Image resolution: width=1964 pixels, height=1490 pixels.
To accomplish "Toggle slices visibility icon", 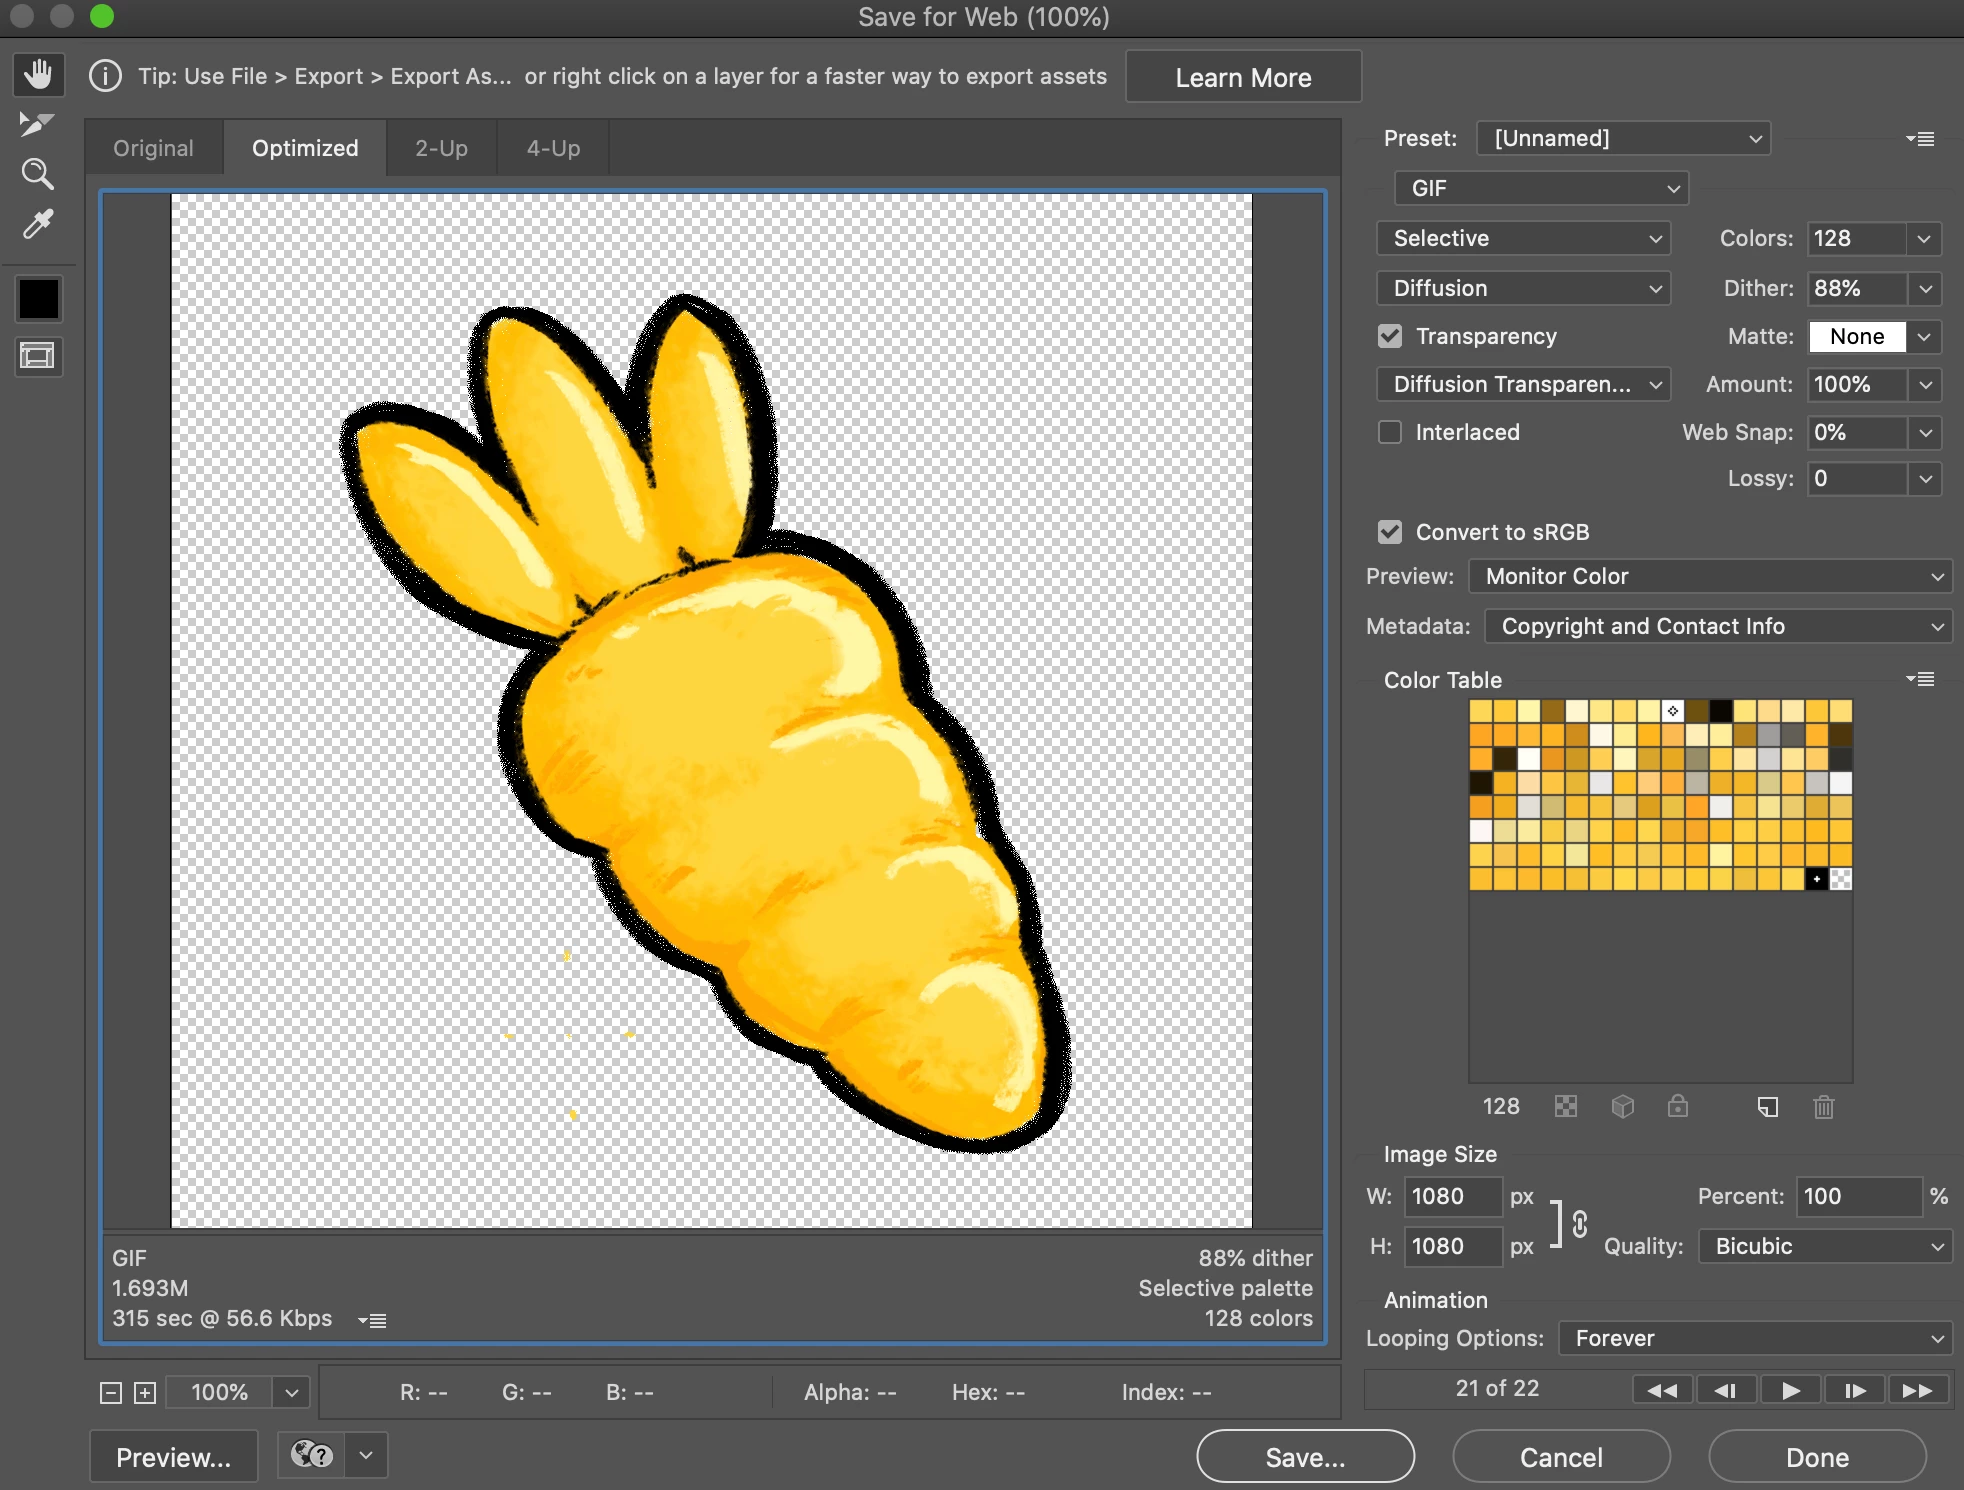I will pyautogui.click(x=38, y=356).
